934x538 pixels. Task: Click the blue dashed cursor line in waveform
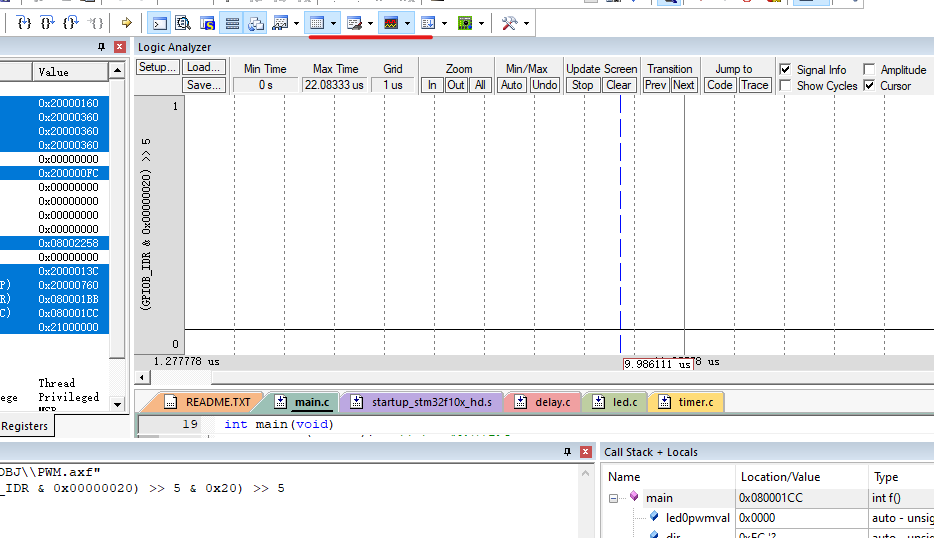click(620, 223)
